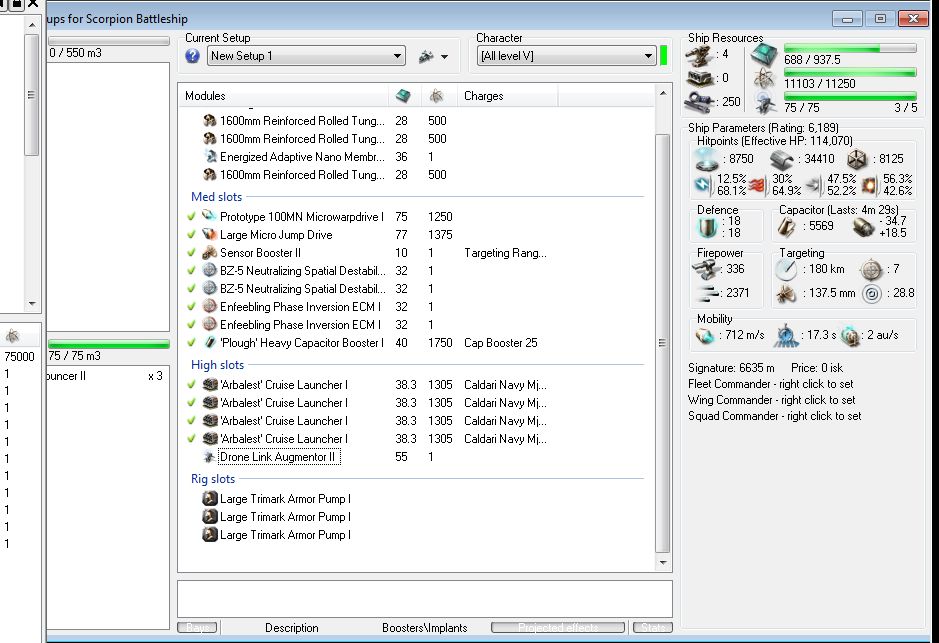
Task: Switch to the Stats tab
Action: 653,627
